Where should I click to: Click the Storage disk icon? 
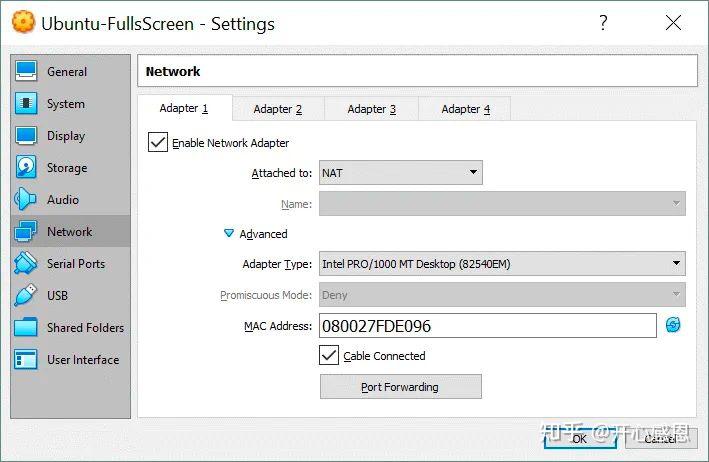coord(26,168)
